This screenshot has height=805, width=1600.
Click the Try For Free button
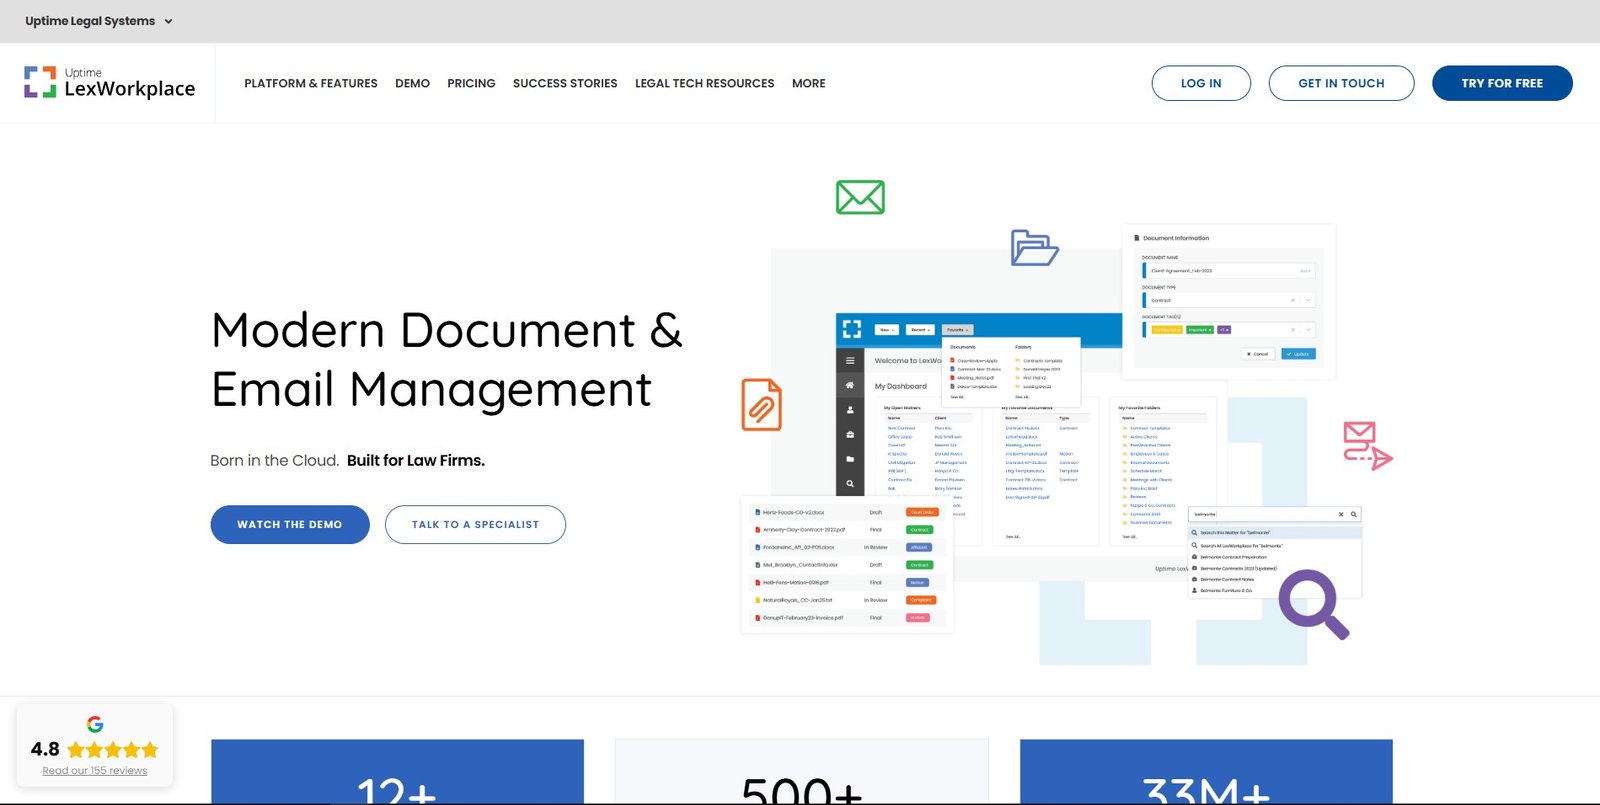click(x=1501, y=83)
